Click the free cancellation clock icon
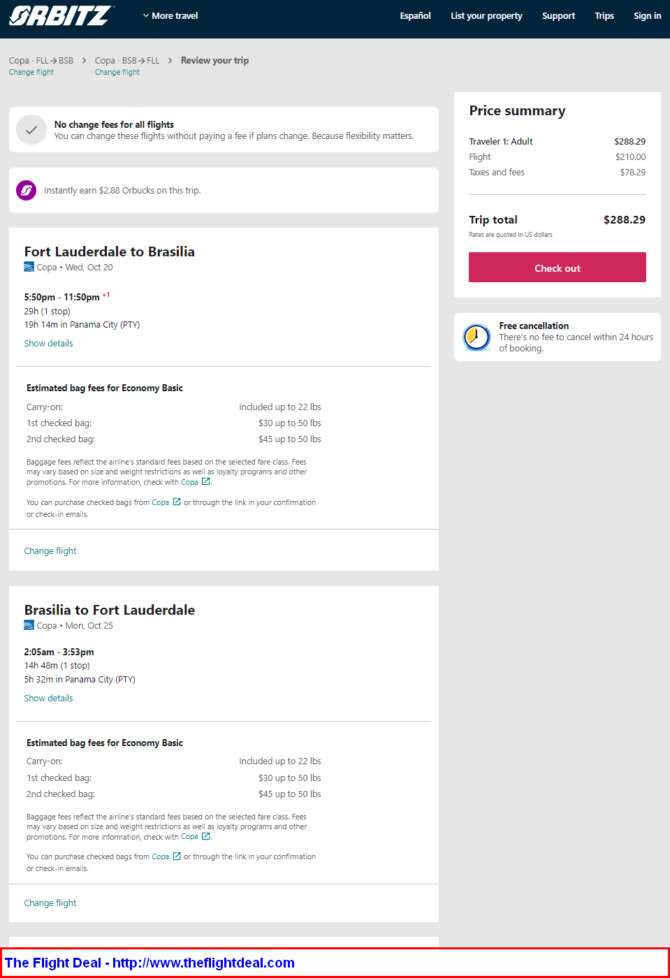 [x=477, y=337]
